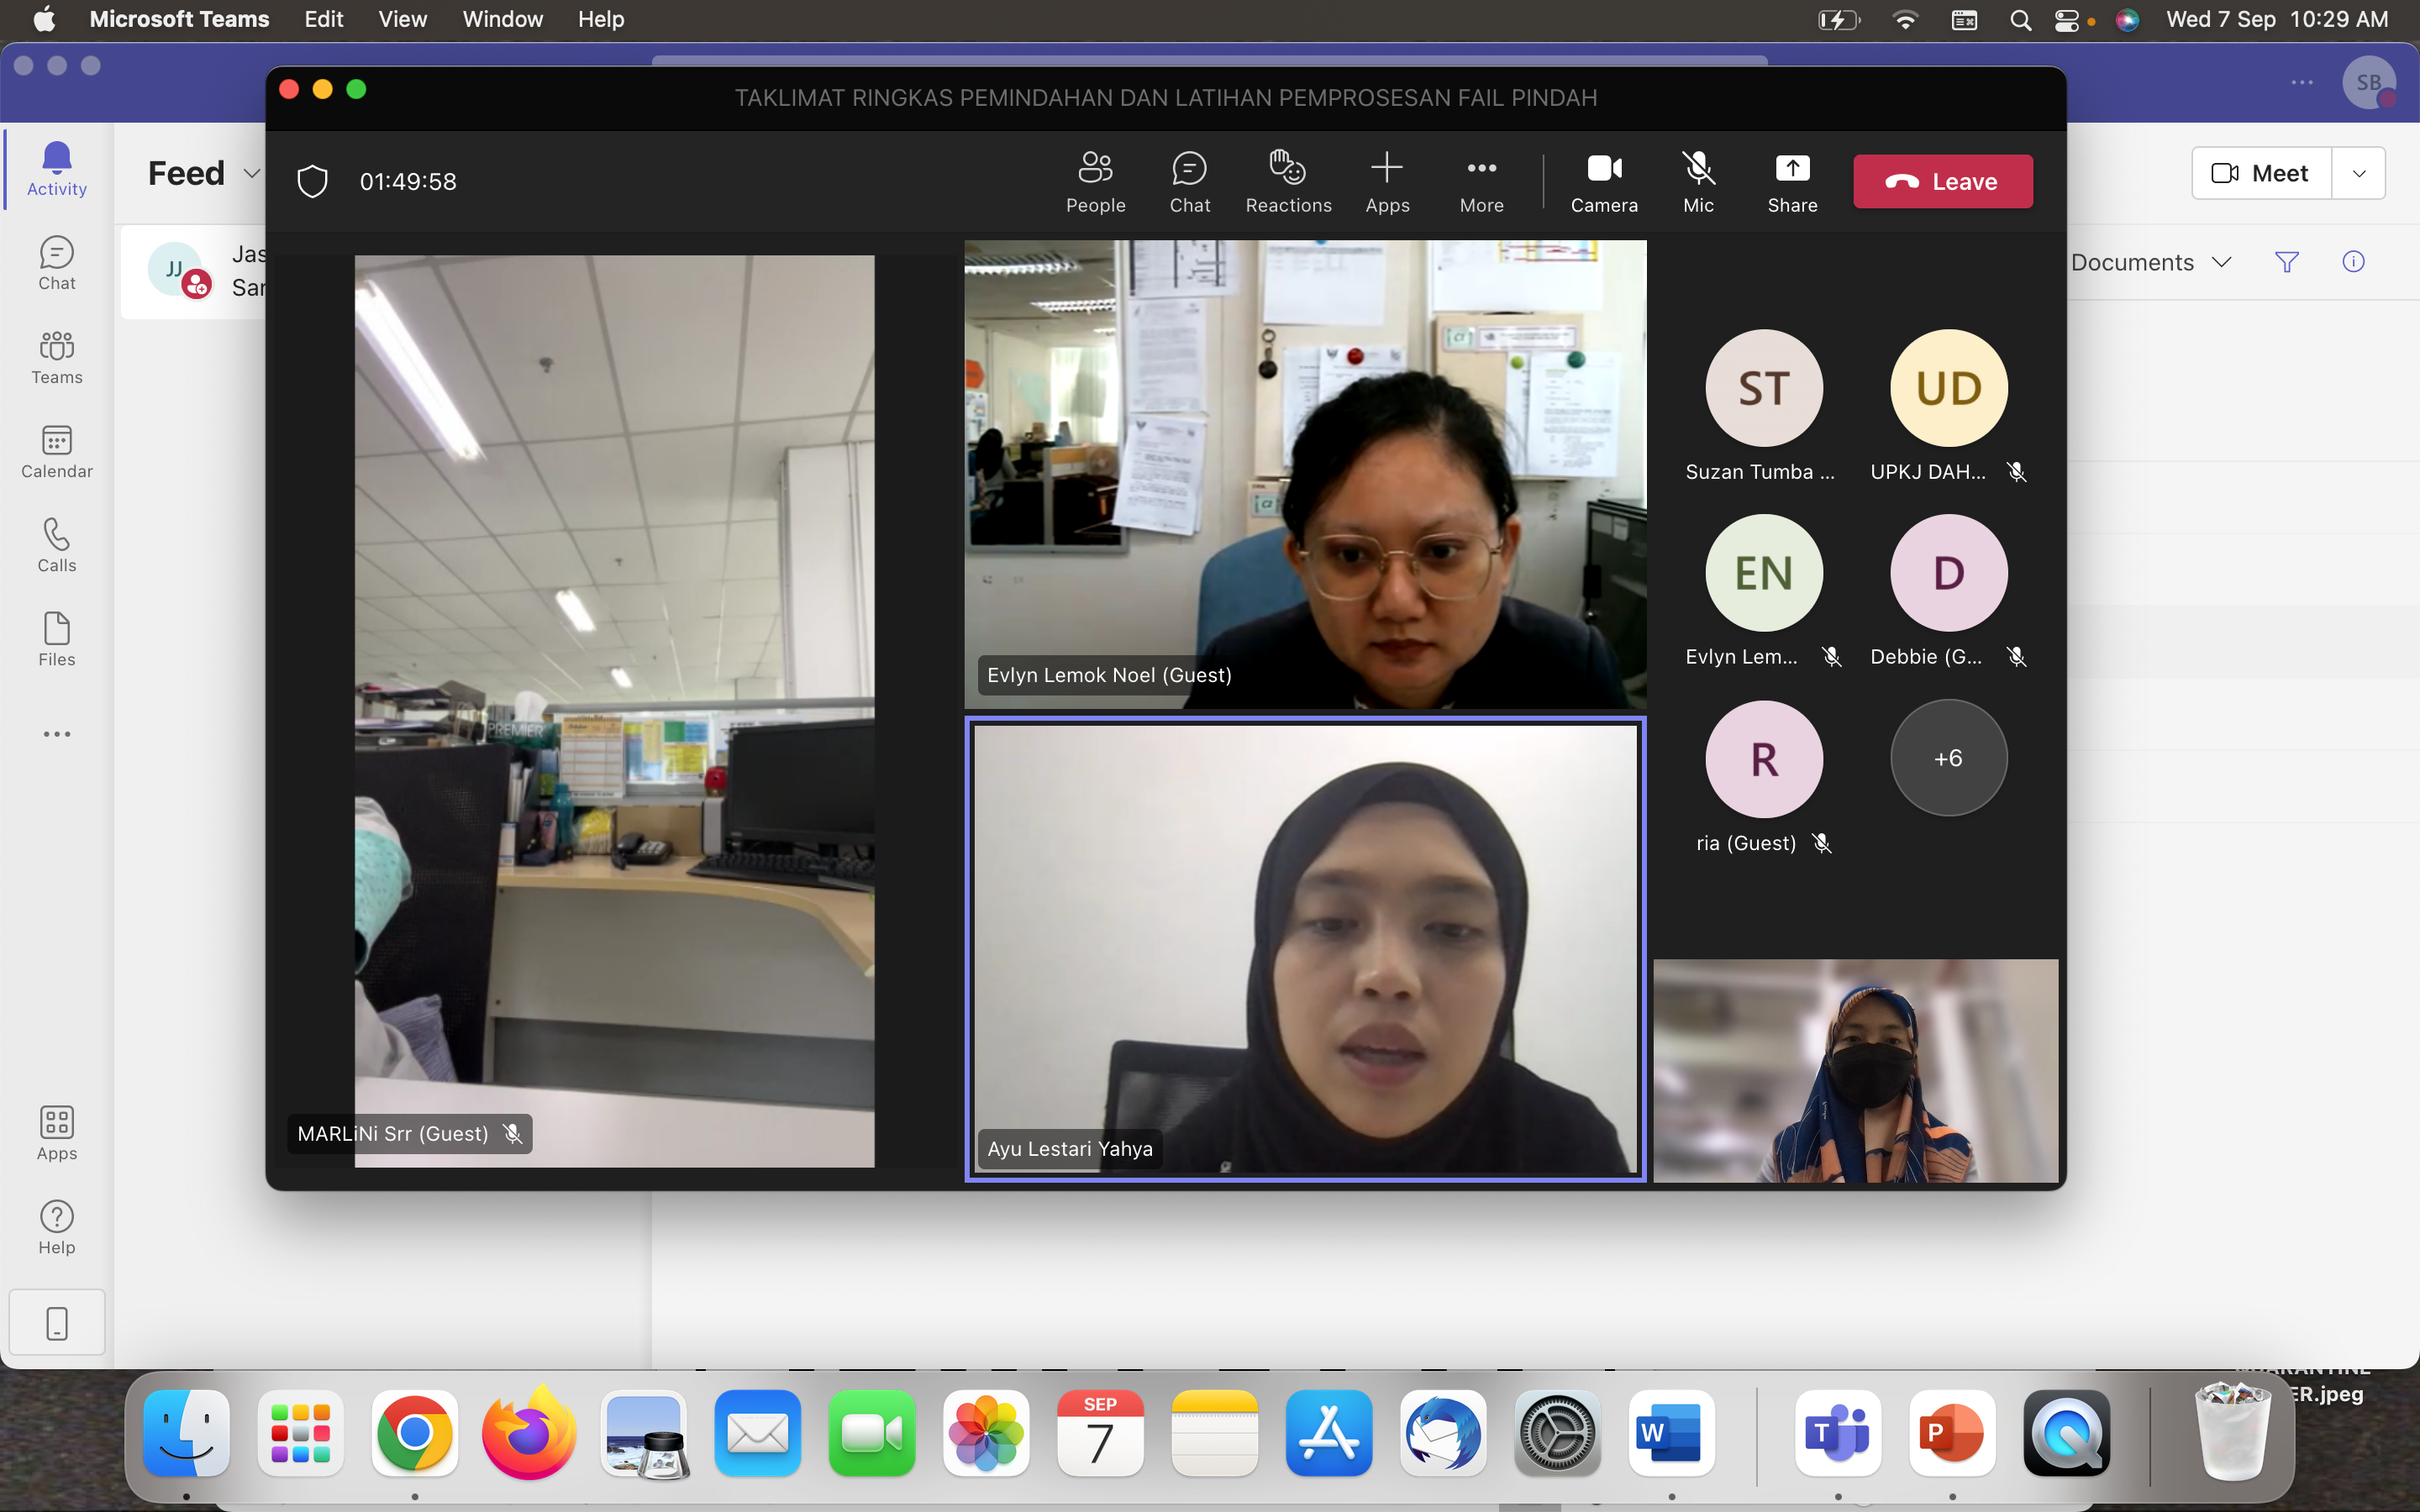Click the meeting security shield icon
The height and width of the screenshot is (1512, 2420).
313,181
